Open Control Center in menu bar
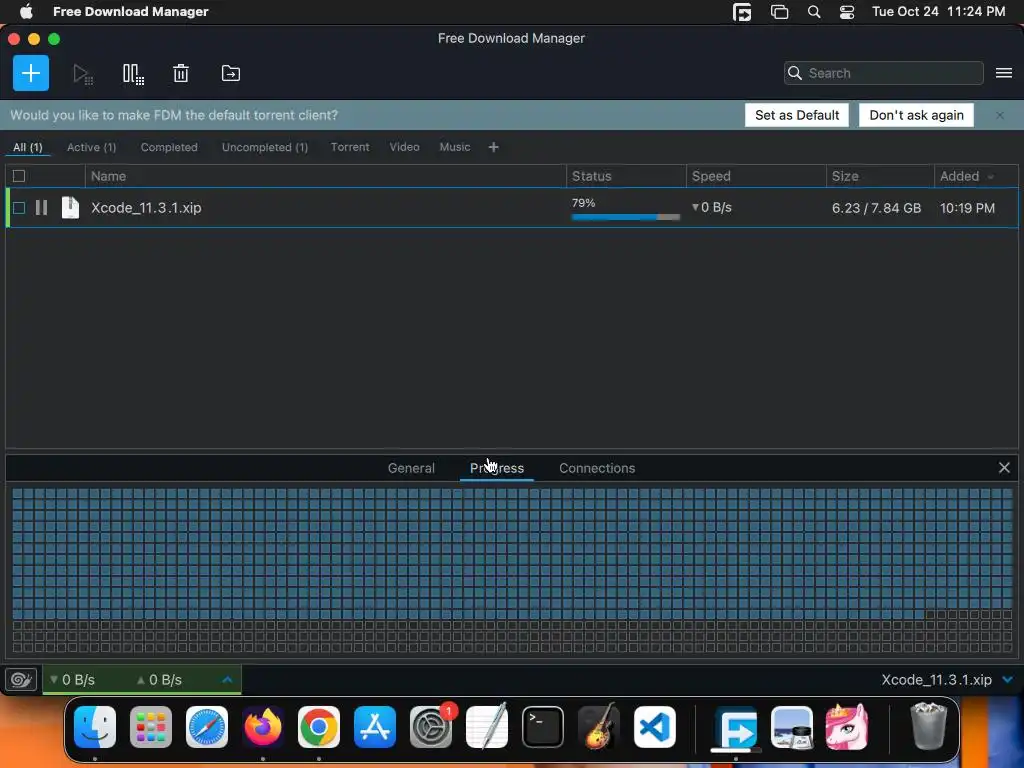The width and height of the screenshot is (1024, 768). pos(846,12)
